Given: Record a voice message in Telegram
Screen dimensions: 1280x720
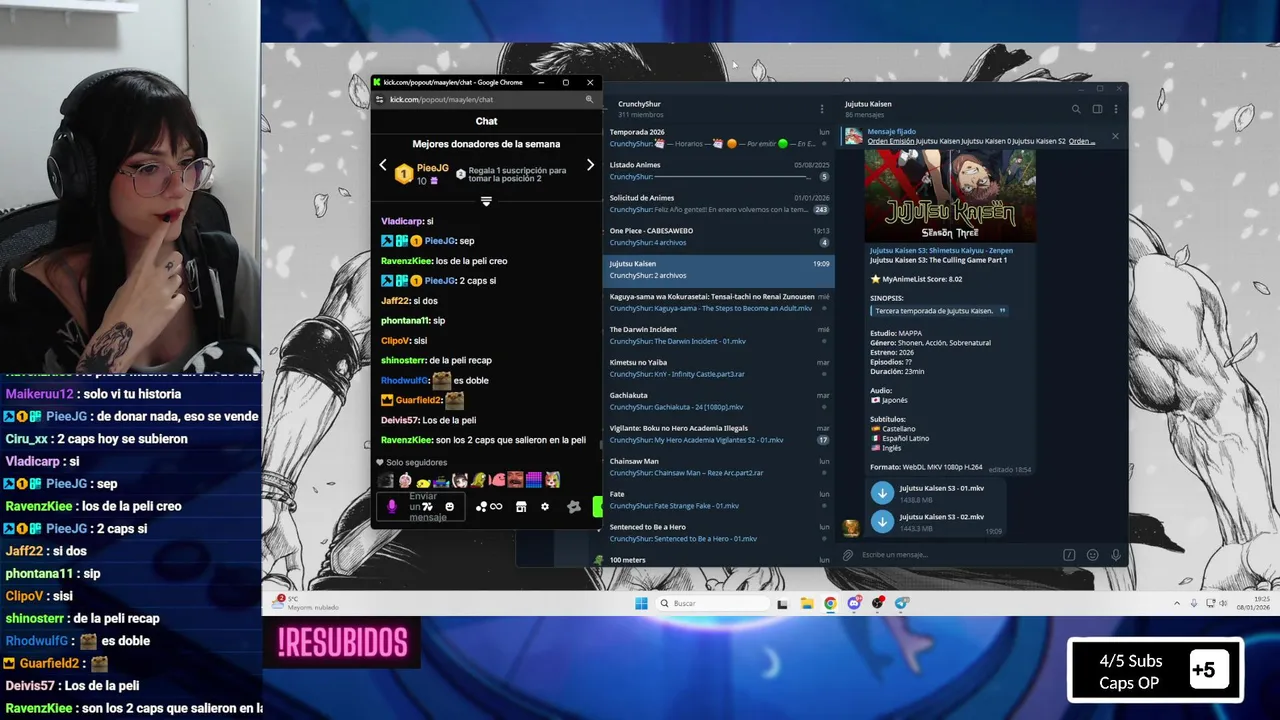Looking at the screenshot, I should (1116, 555).
